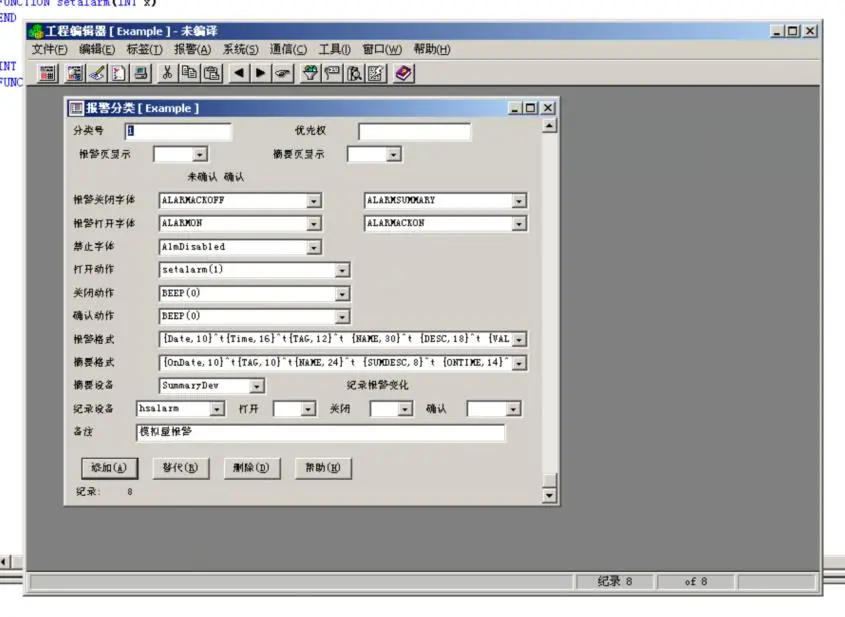Click the form scrollbar down arrow
The width and height of the screenshot is (845, 617).
pos(549,495)
